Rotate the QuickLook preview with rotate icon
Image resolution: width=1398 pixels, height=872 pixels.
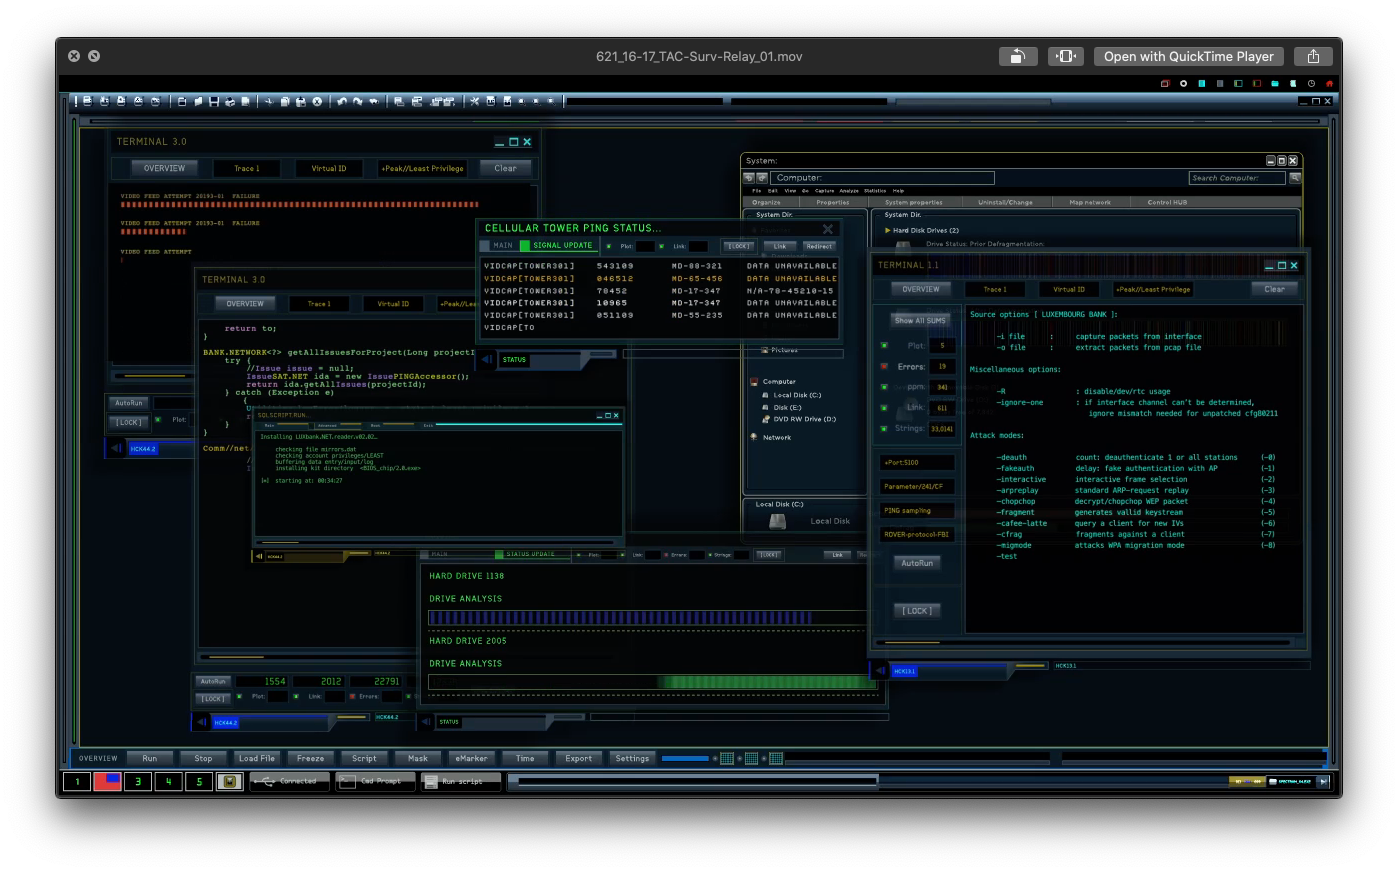1018,57
